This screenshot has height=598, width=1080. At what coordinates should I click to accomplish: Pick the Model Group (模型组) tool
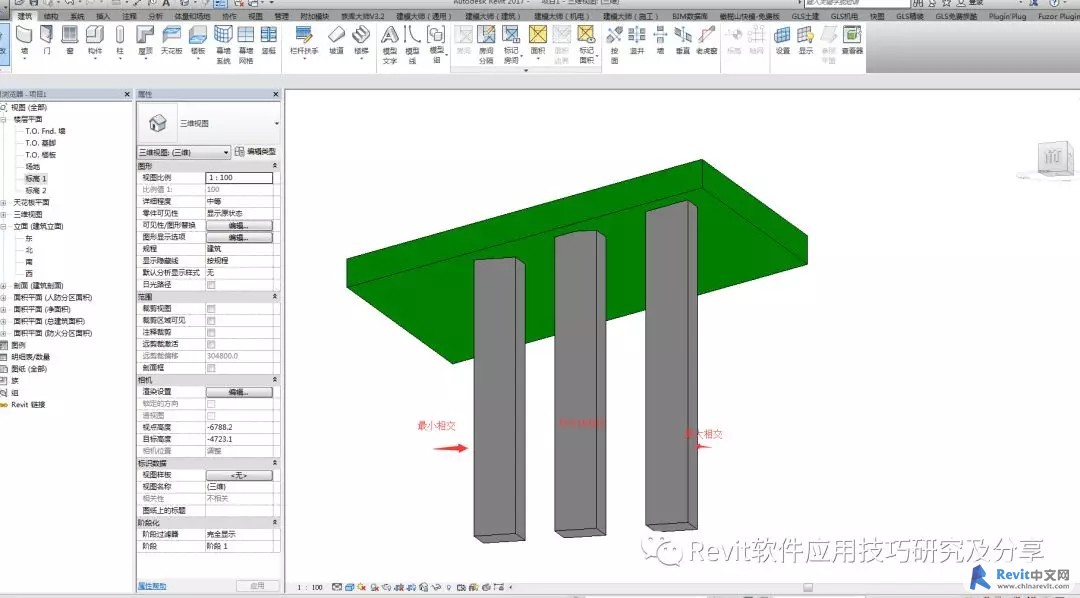pos(436,44)
